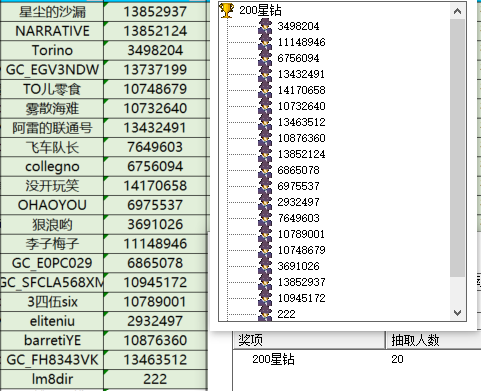This screenshot has width=481, height=391.
Task: Click the avatar icon beside tree entry 10732640
Action: pos(265,106)
